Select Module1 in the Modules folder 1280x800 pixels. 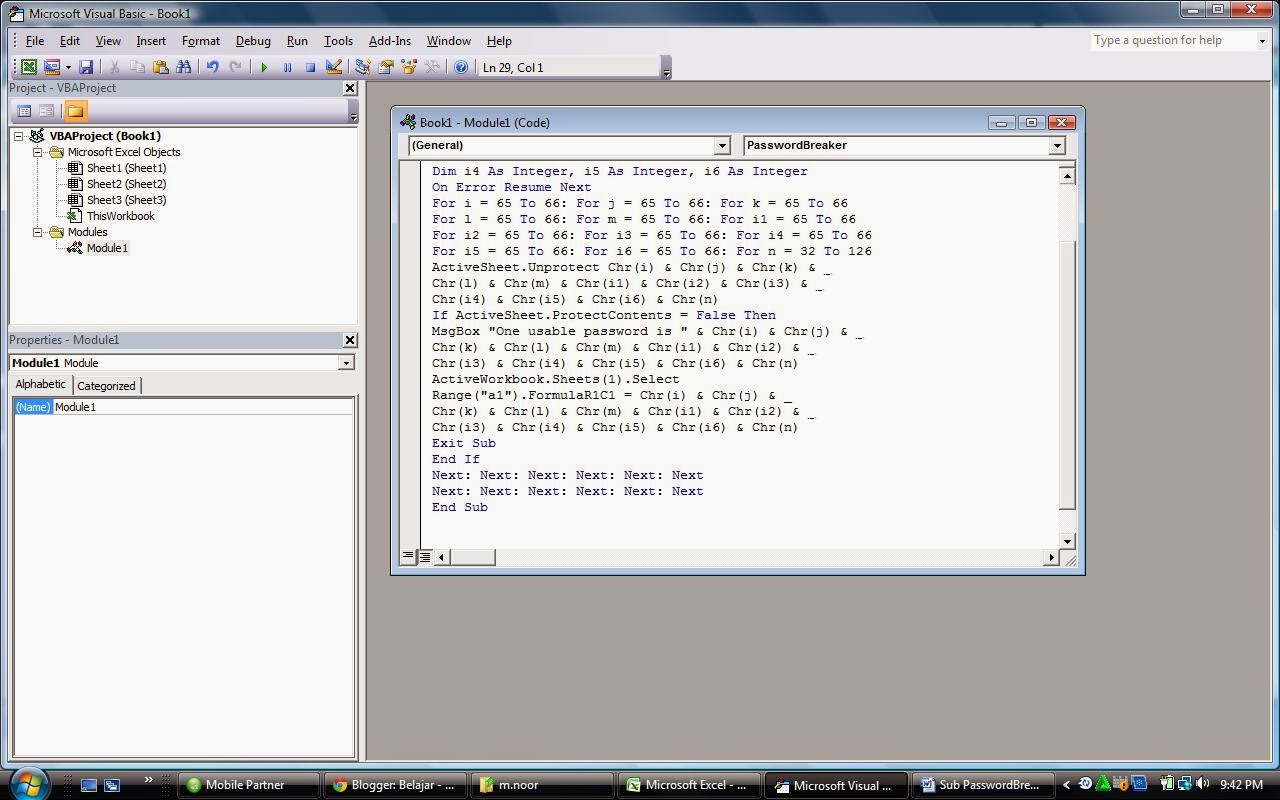click(x=107, y=248)
